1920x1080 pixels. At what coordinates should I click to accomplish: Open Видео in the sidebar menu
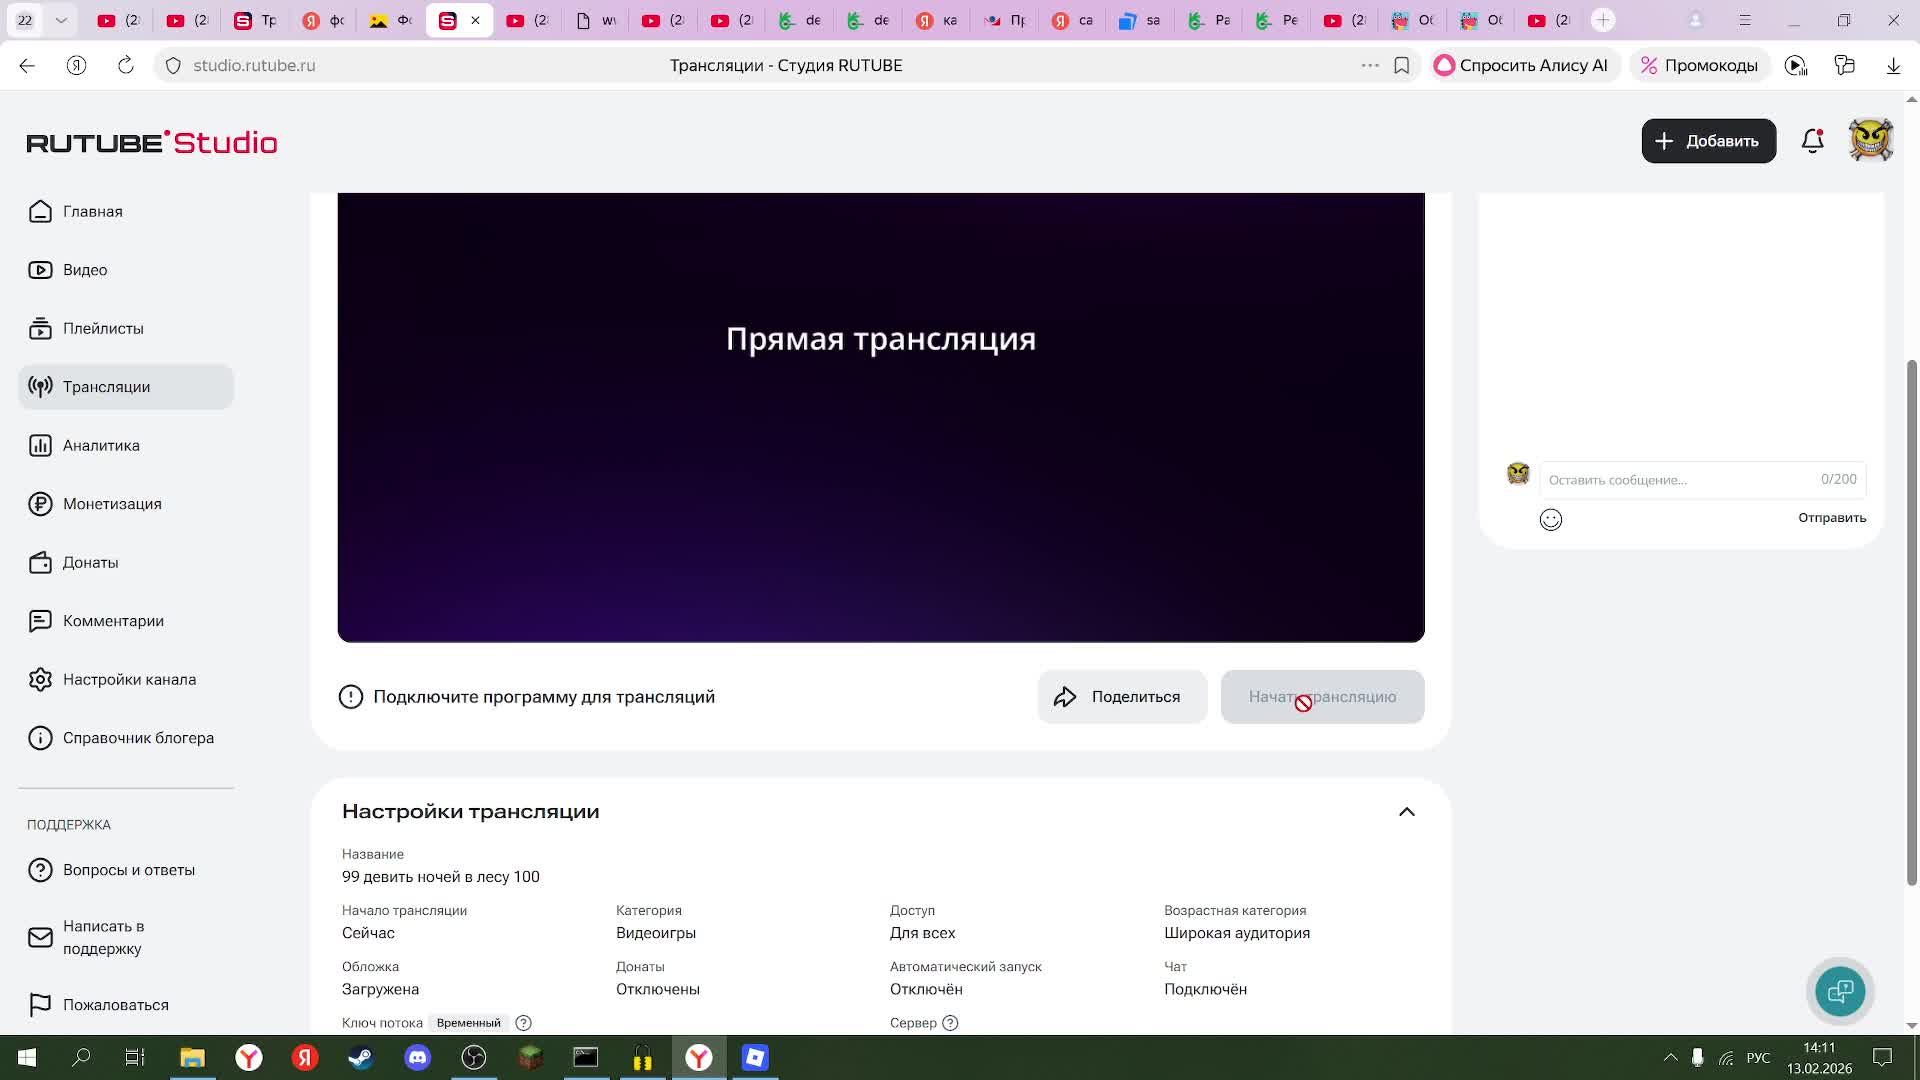85,270
